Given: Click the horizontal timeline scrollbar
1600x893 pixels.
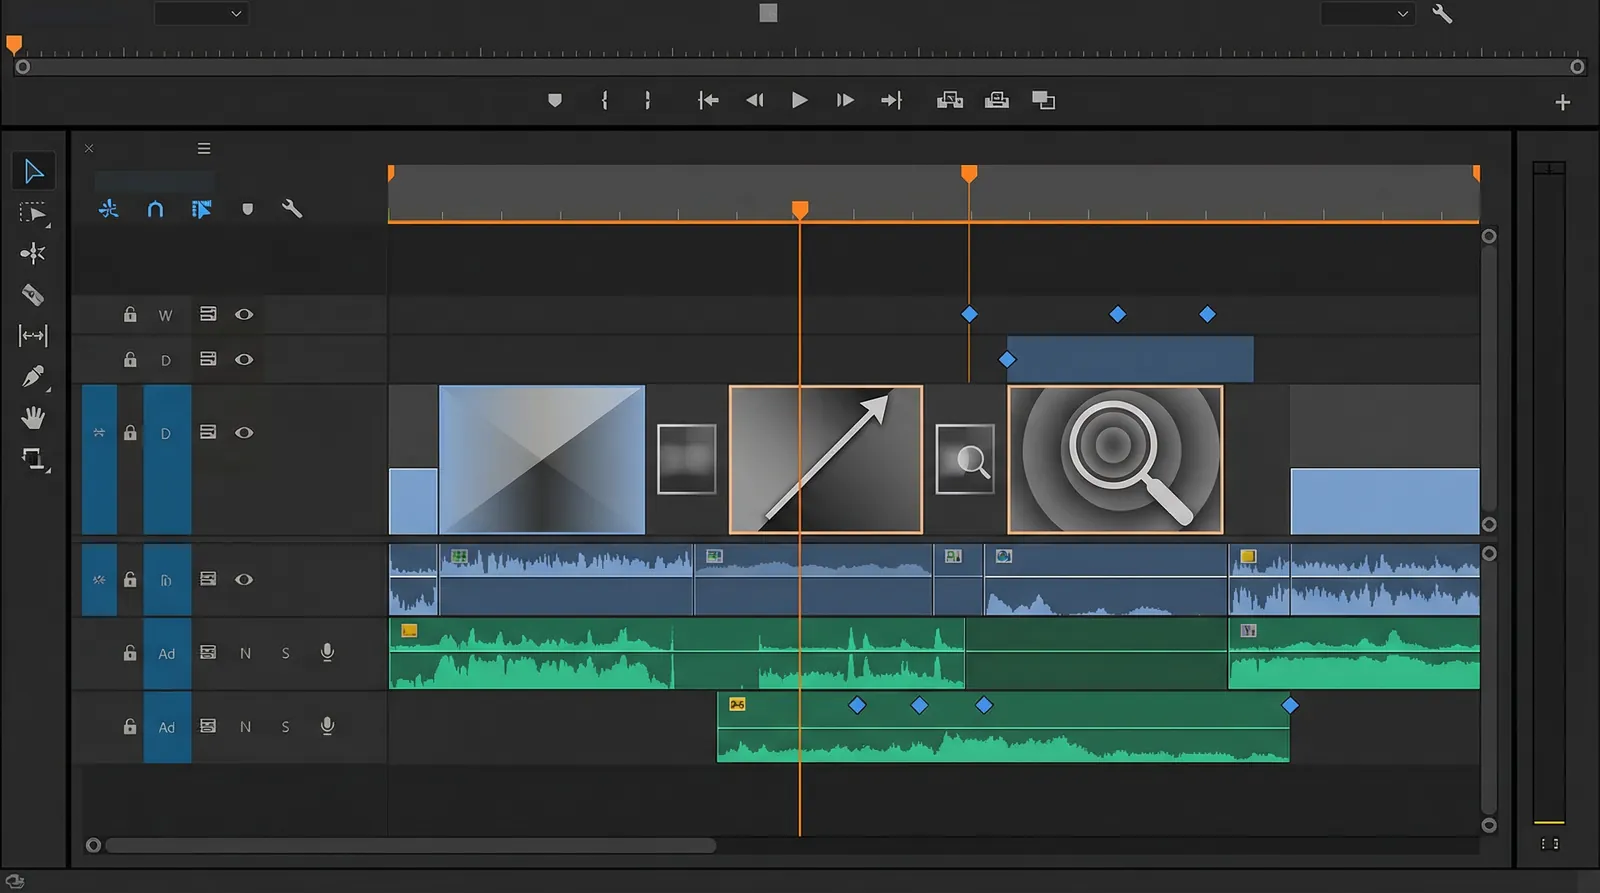Looking at the screenshot, I should click(410, 846).
